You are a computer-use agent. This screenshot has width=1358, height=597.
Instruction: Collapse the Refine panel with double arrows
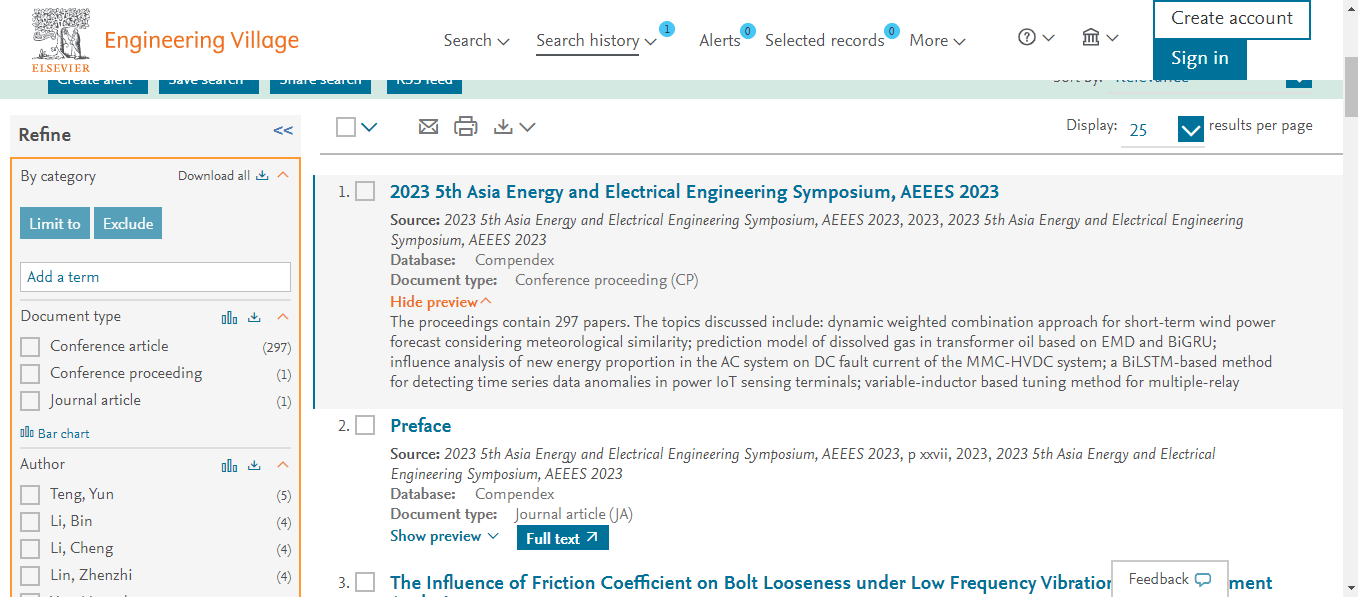(283, 131)
